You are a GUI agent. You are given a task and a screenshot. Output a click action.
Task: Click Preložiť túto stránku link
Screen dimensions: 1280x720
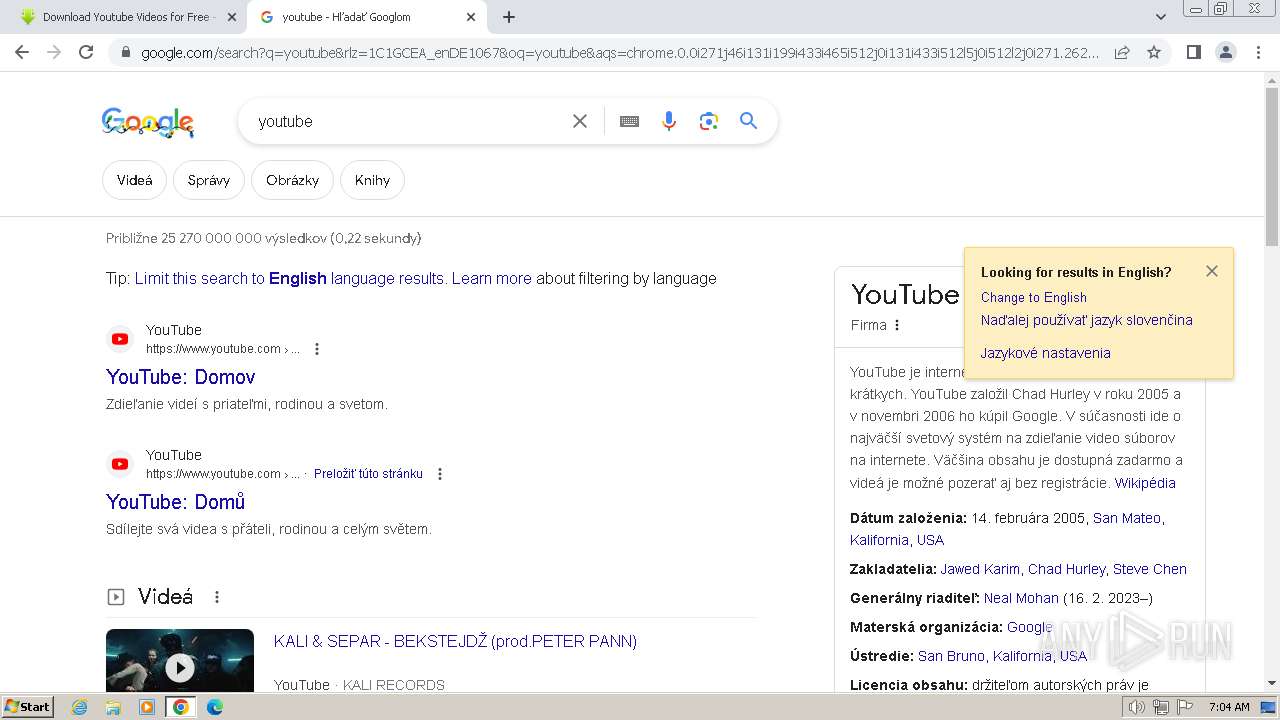tap(368, 474)
